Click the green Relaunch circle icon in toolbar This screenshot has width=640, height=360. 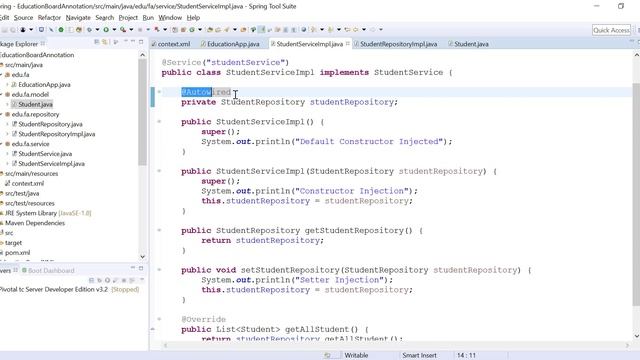tap(61, 29)
